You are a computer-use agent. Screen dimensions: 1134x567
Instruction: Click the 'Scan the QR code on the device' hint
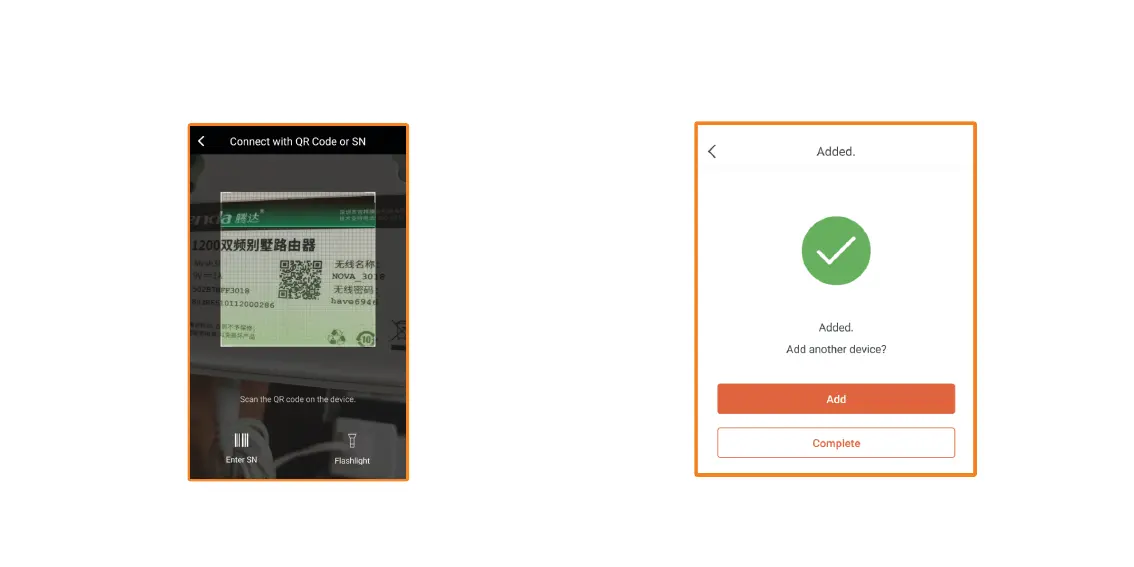298,399
